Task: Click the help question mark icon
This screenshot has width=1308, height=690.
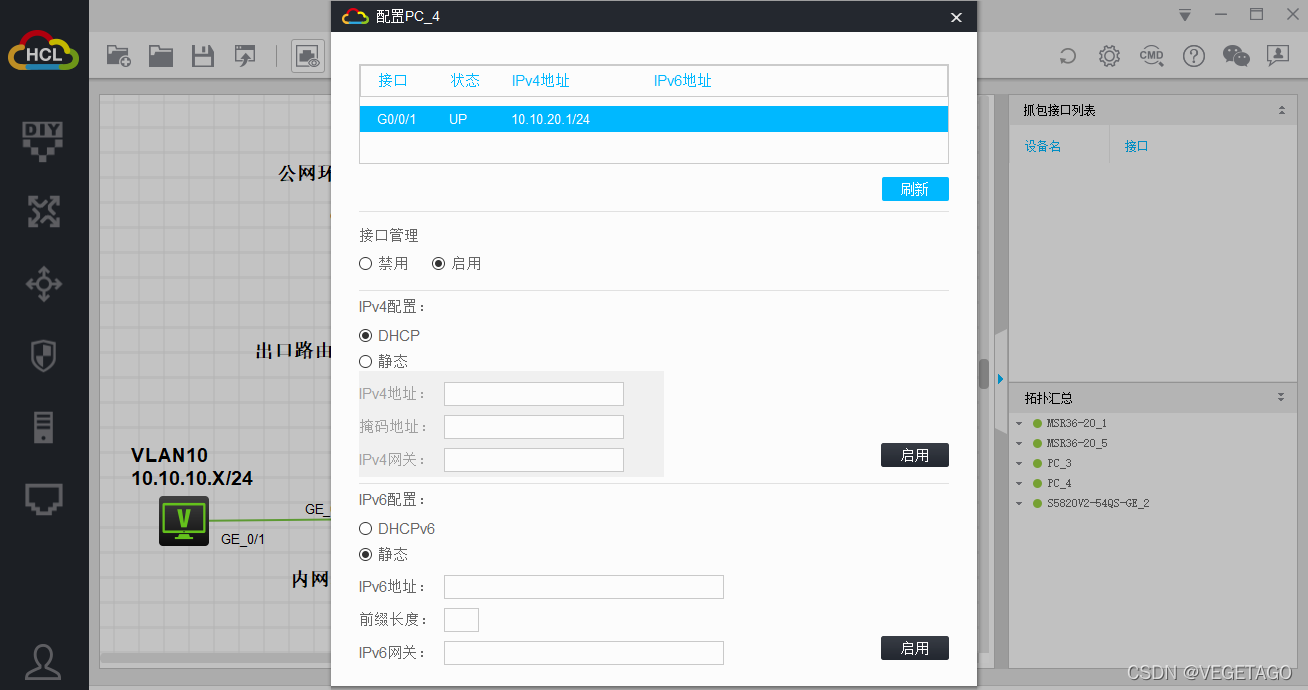Action: [x=1193, y=56]
